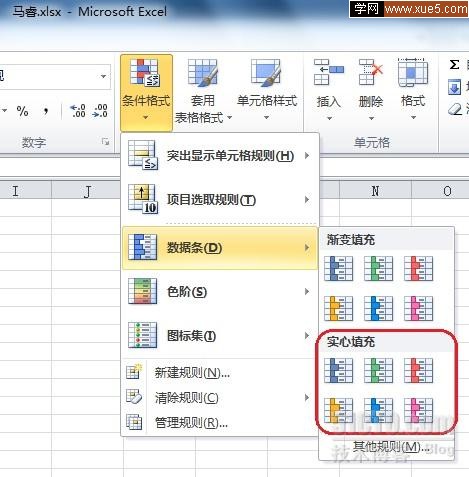Viewport: 469px width, 477px height.
Task: Choose green gradient fill data bar
Action: 378,269
